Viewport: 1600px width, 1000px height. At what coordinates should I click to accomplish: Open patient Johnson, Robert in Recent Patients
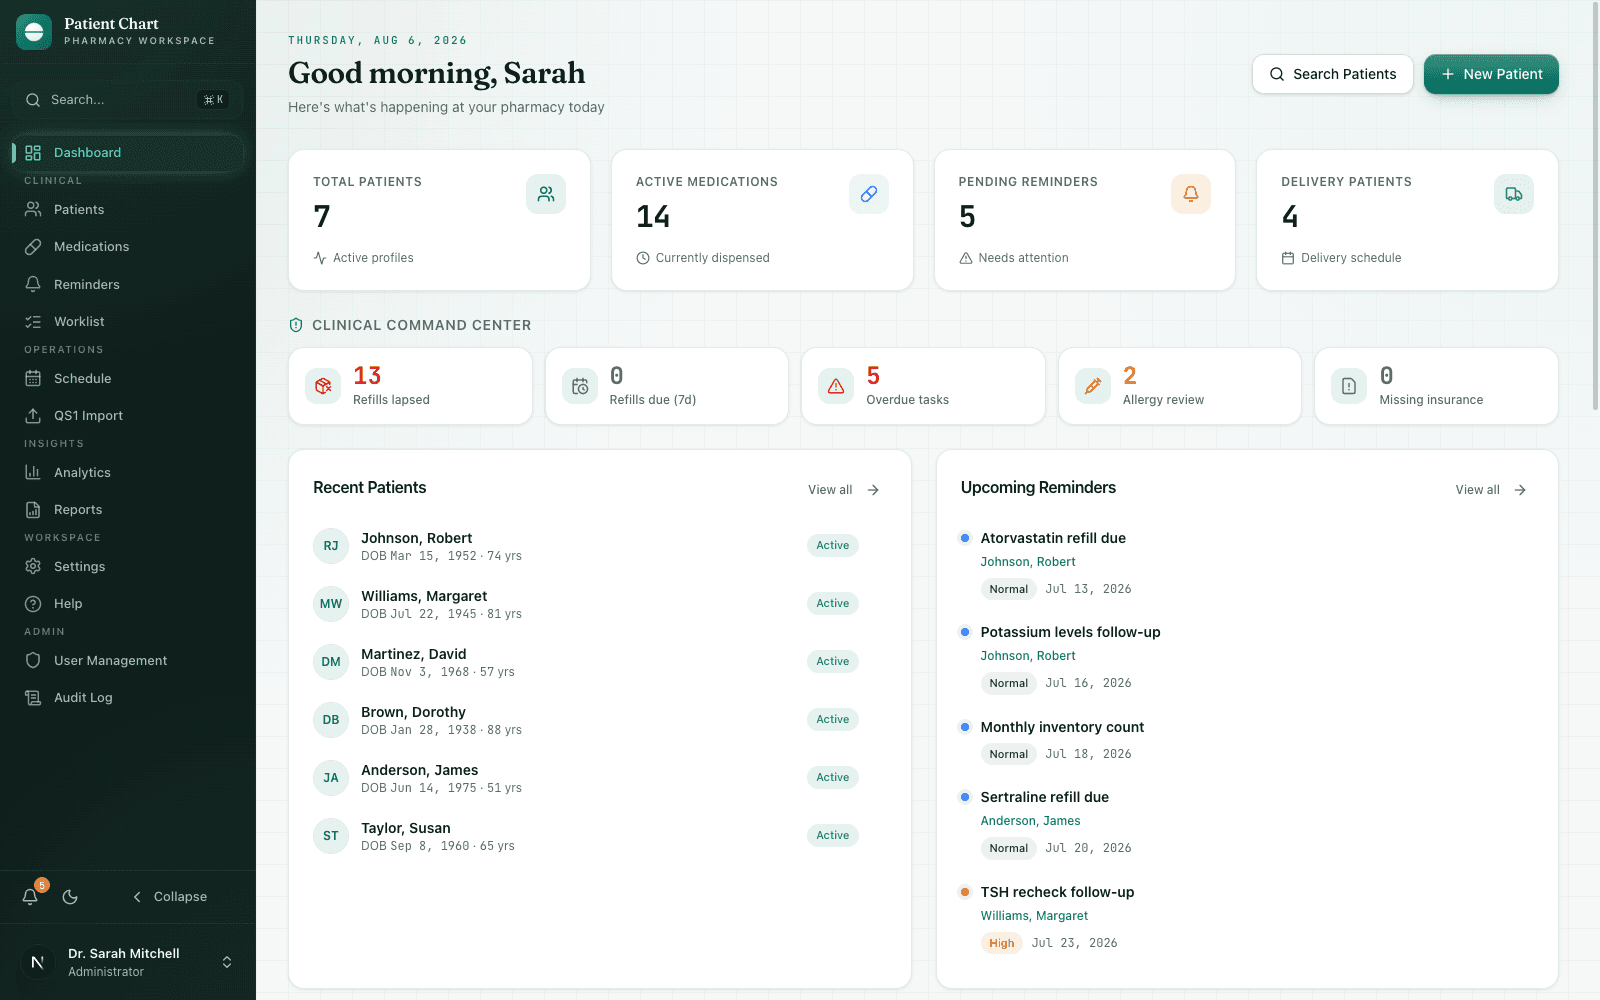[600, 546]
